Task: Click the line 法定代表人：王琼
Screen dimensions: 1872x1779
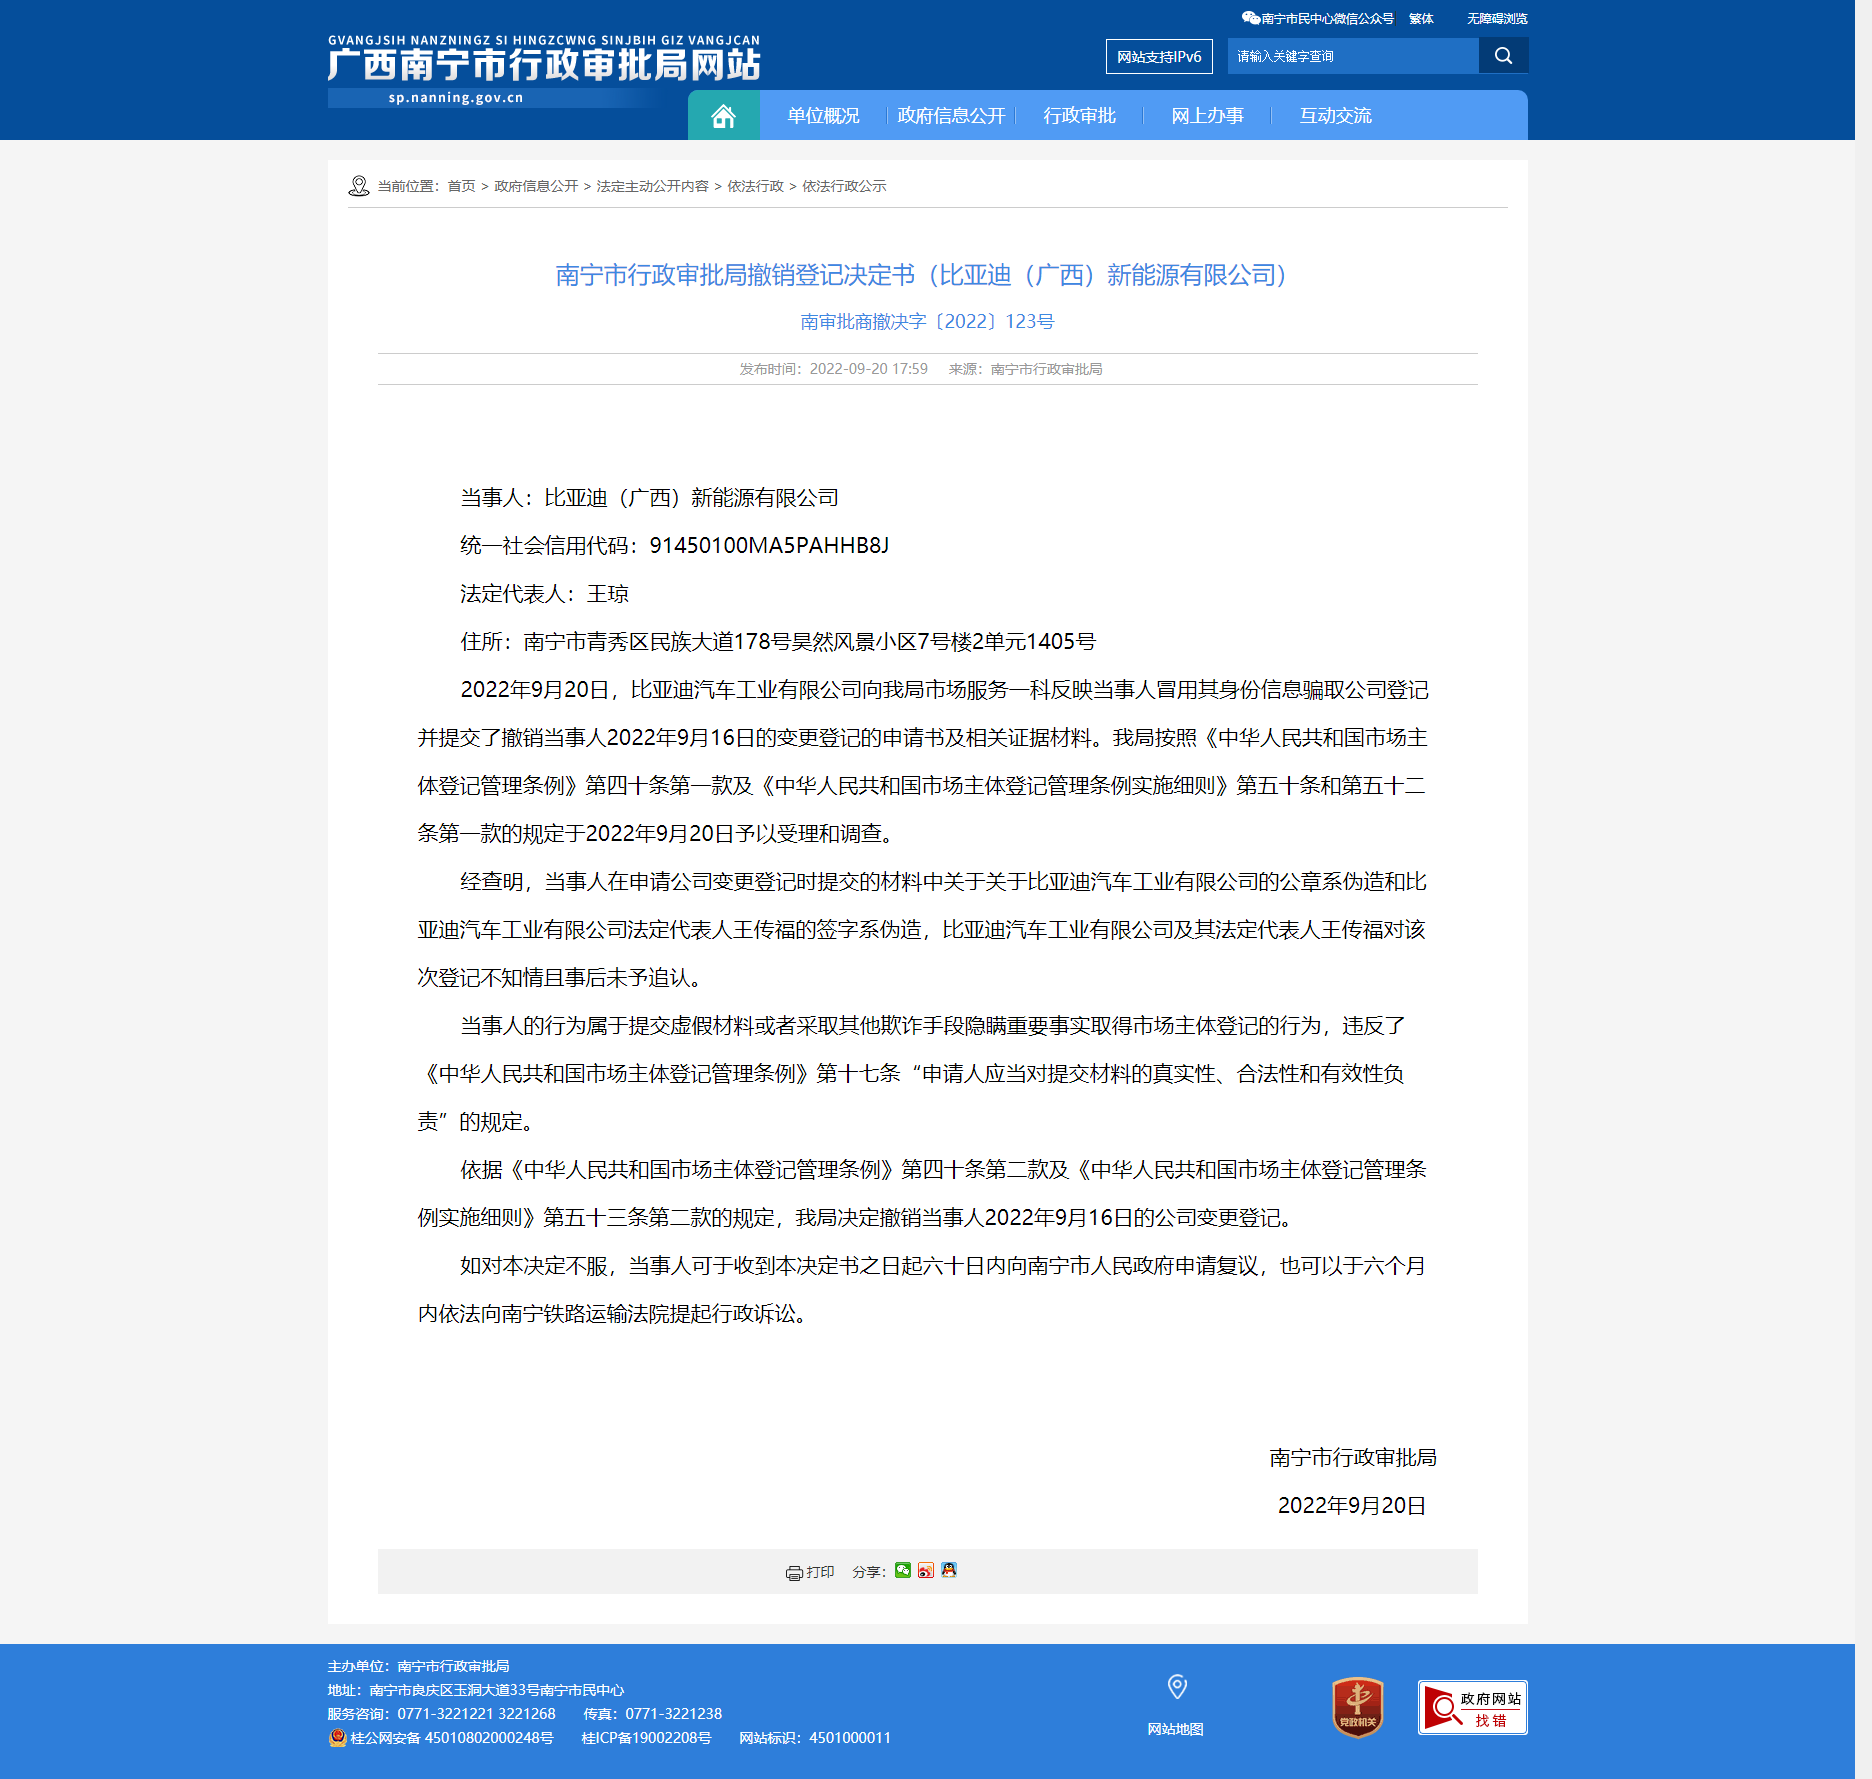Action: pos(544,593)
